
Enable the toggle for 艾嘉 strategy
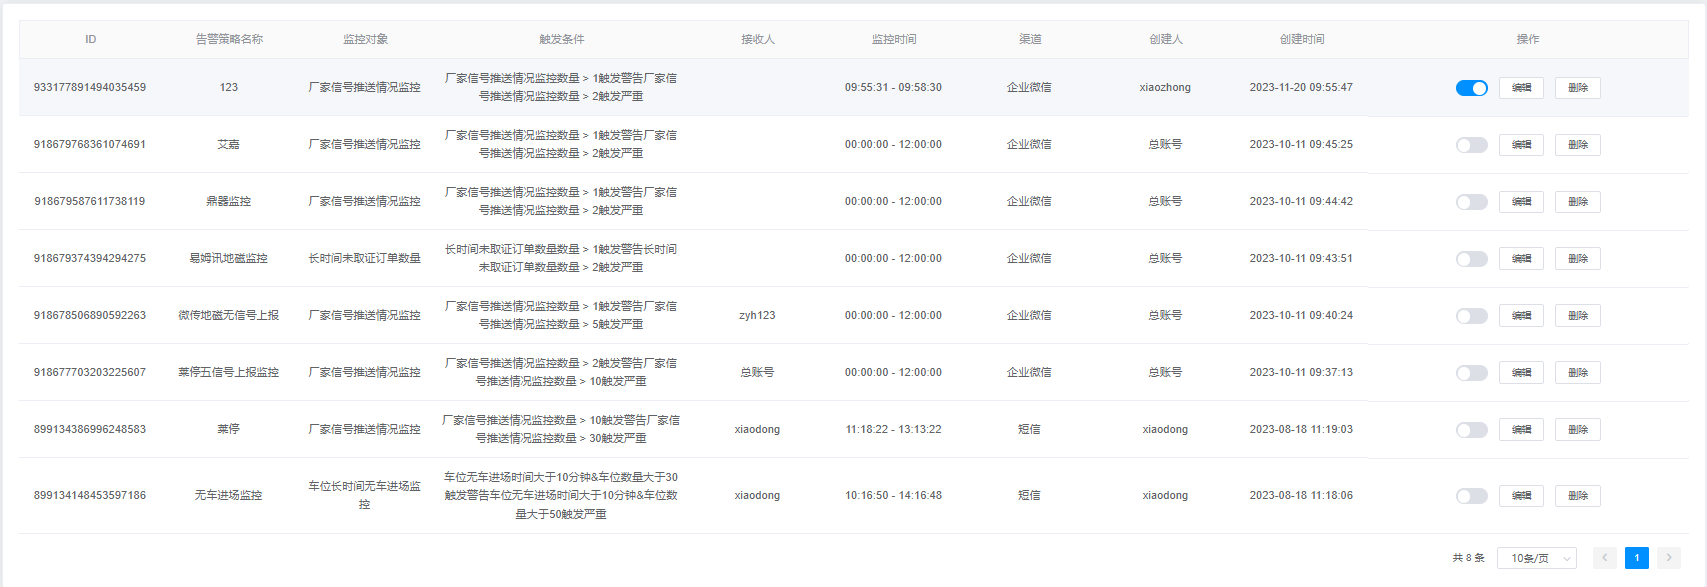tap(1471, 145)
